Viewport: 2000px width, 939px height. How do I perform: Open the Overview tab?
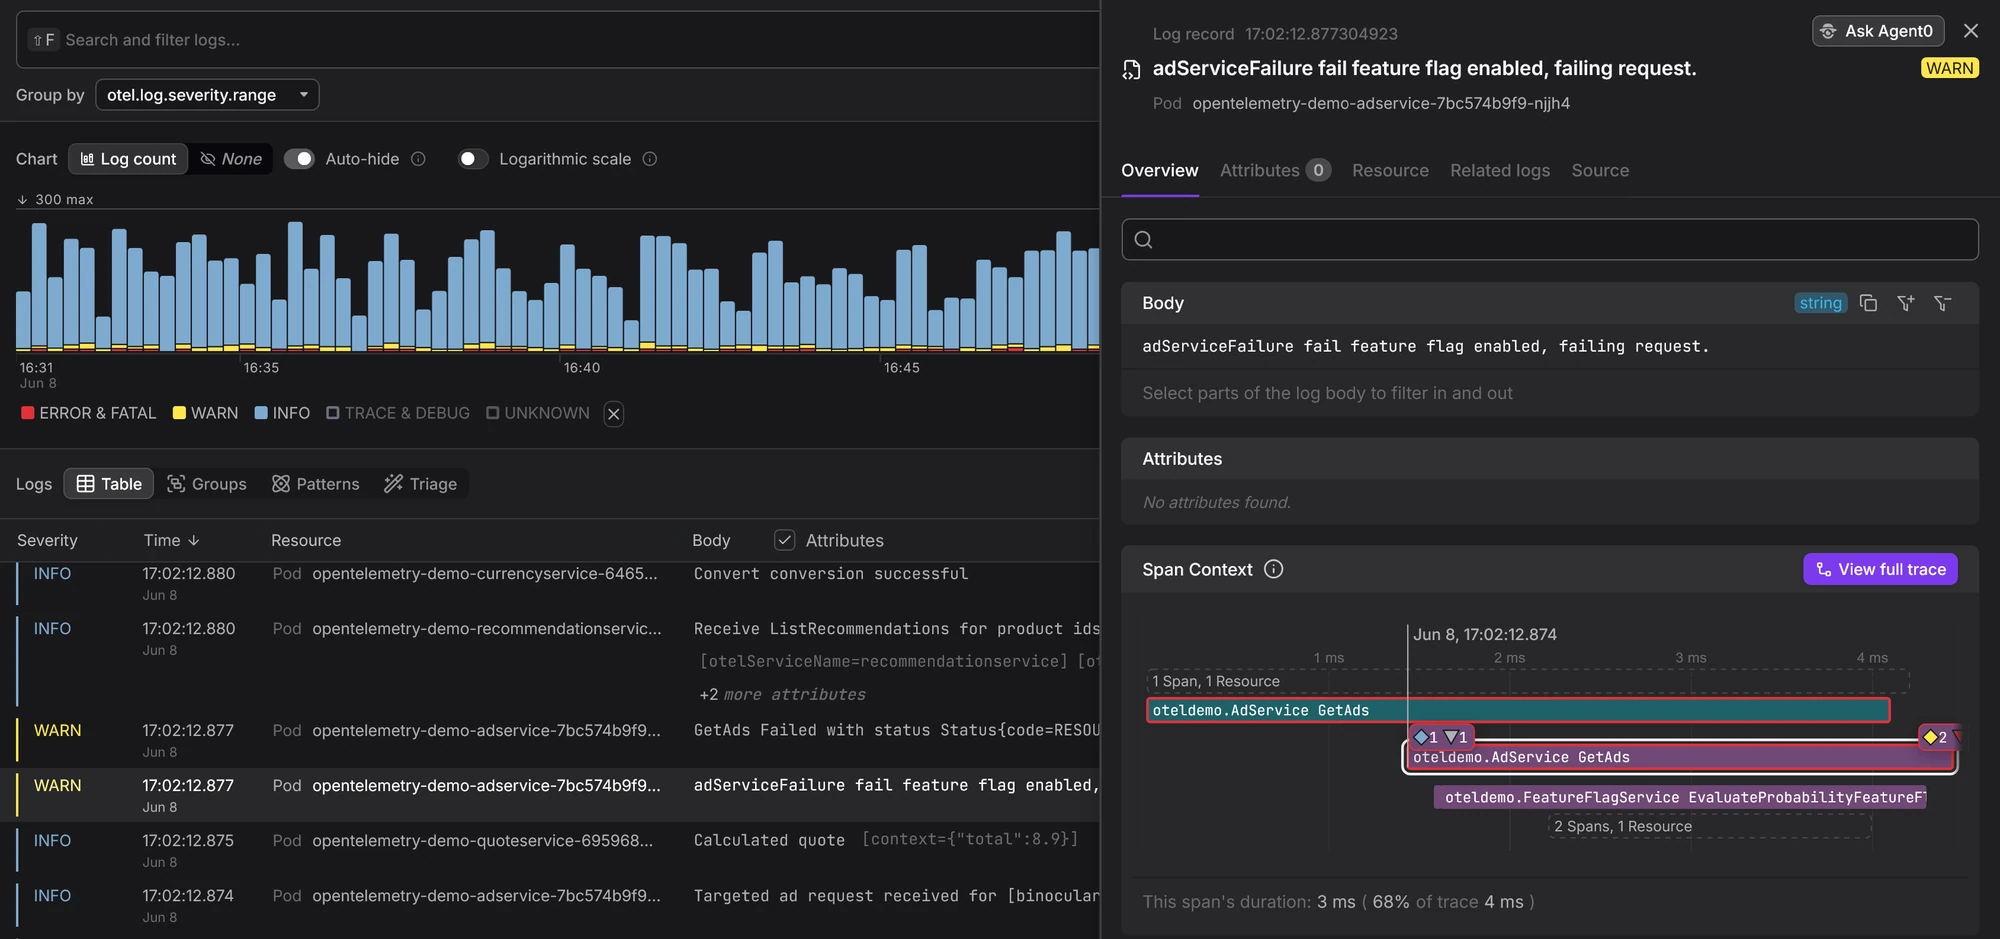point(1159,170)
